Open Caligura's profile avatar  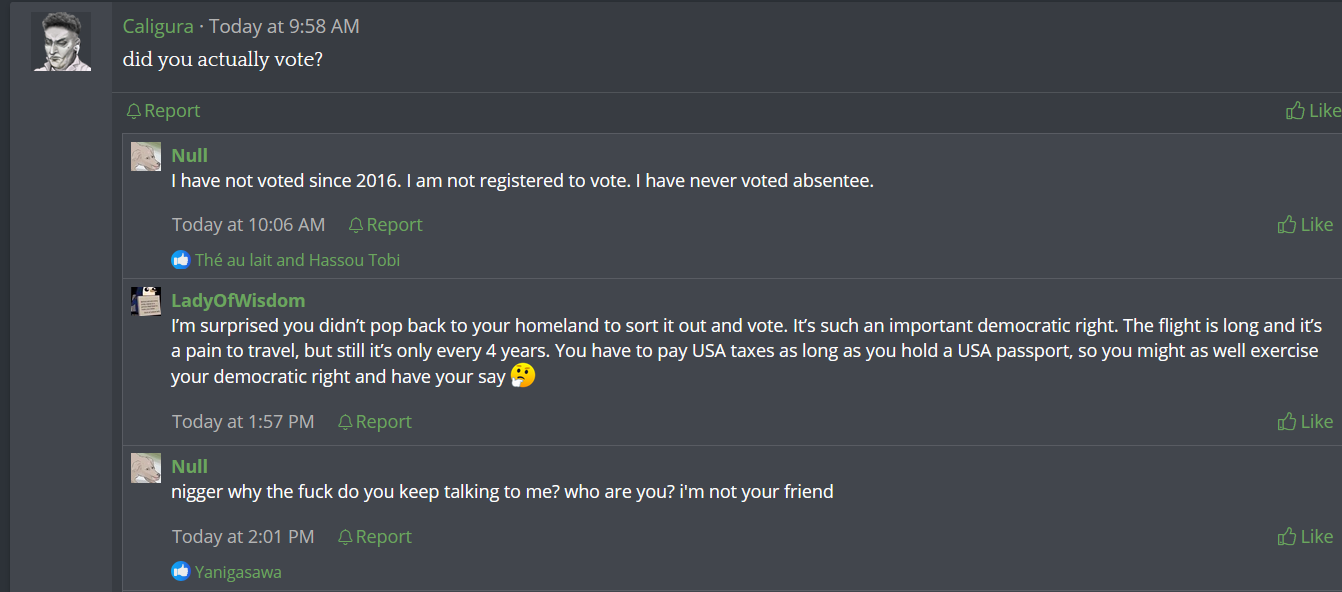pos(62,42)
